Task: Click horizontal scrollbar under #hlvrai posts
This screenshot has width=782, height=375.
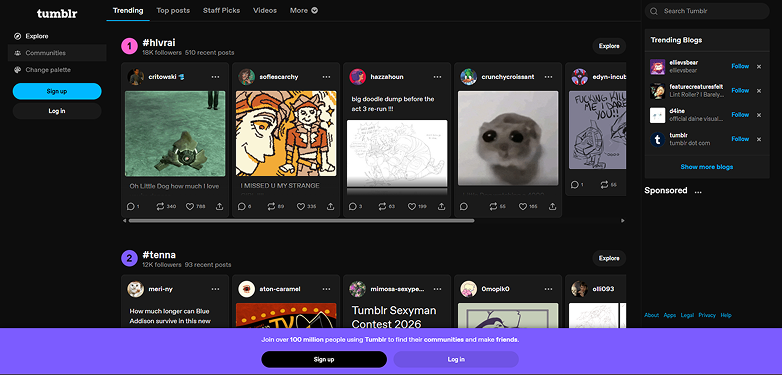Action: coord(301,220)
